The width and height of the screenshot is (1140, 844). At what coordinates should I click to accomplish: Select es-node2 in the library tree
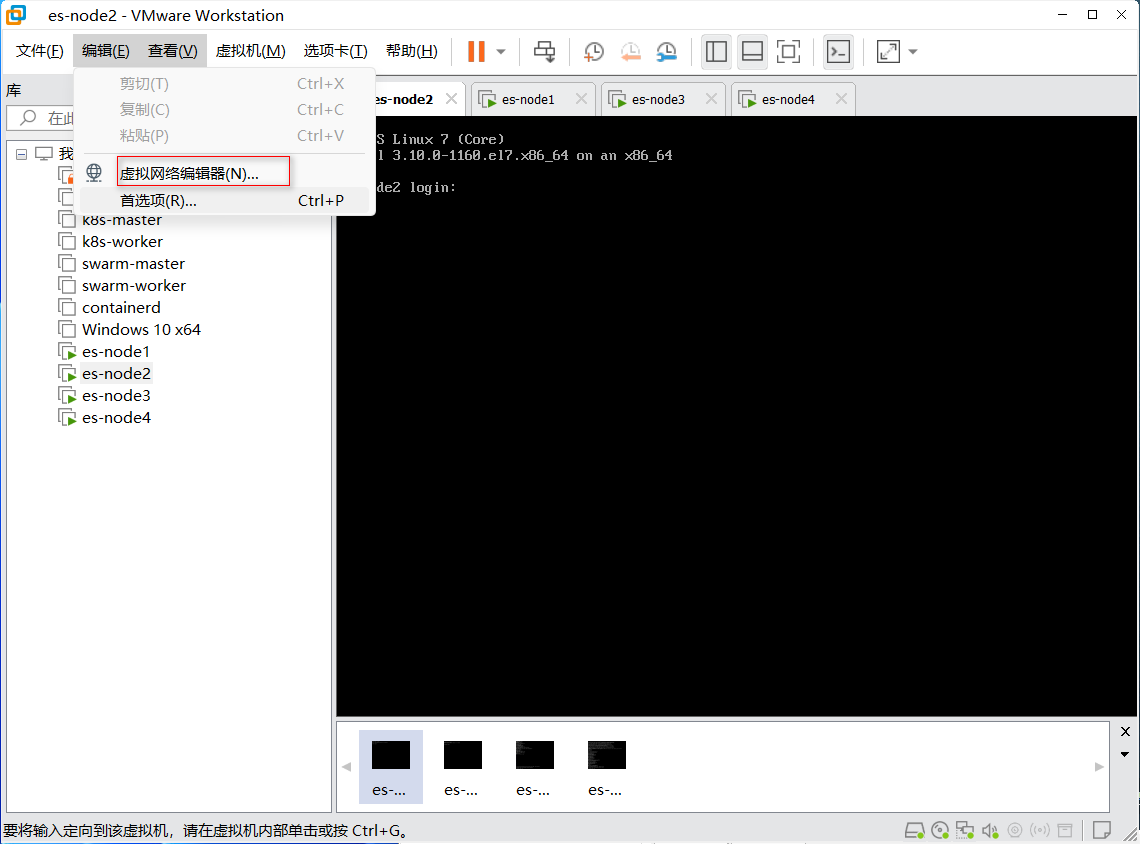tap(116, 374)
